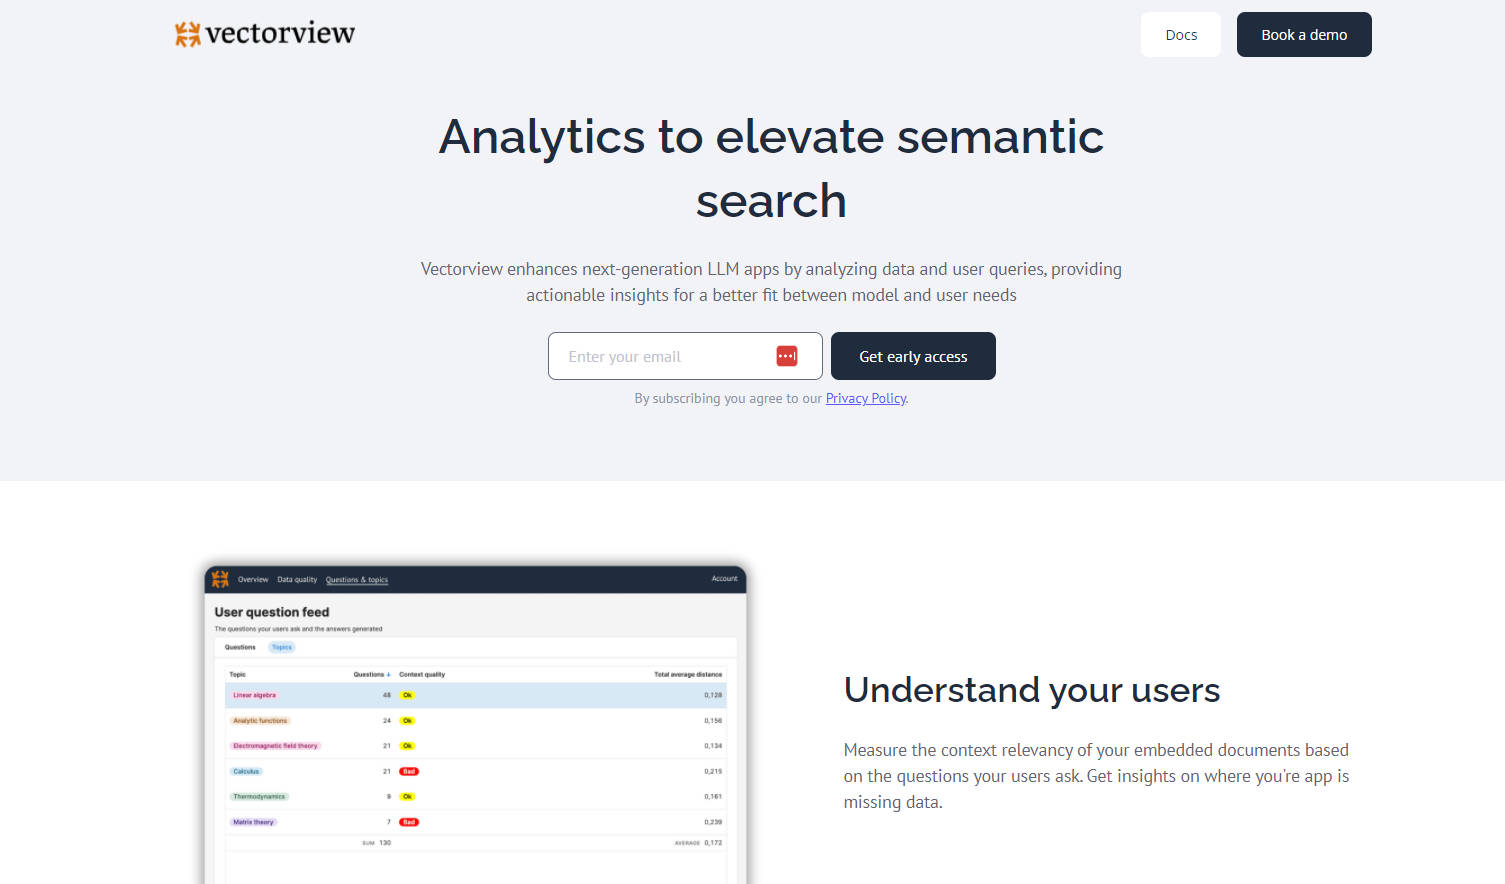Open the Data quality section
Image resolution: width=1505 pixels, height=884 pixels.
(296, 579)
